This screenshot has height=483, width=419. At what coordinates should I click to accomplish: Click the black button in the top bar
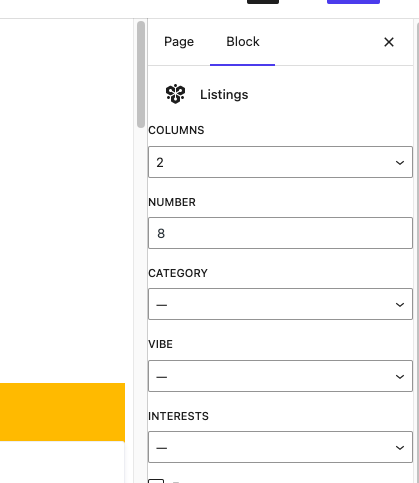263,2
